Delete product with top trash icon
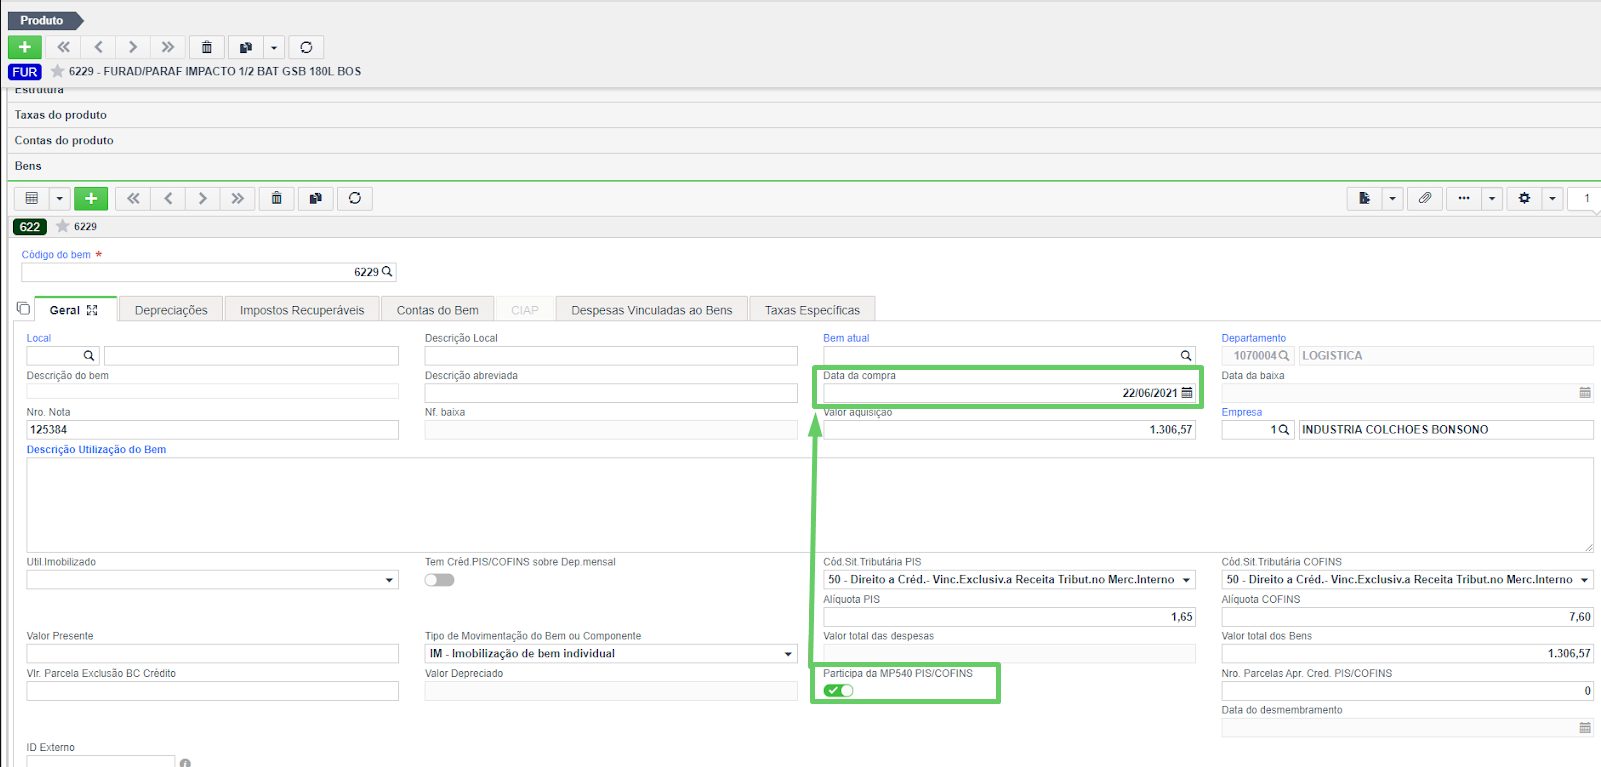This screenshot has height=767, width=1601. tap(207, 47)
